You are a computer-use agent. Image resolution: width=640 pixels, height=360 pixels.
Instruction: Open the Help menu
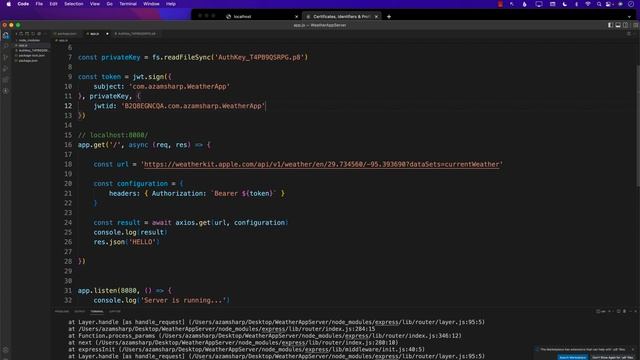[x=171, y=4]
